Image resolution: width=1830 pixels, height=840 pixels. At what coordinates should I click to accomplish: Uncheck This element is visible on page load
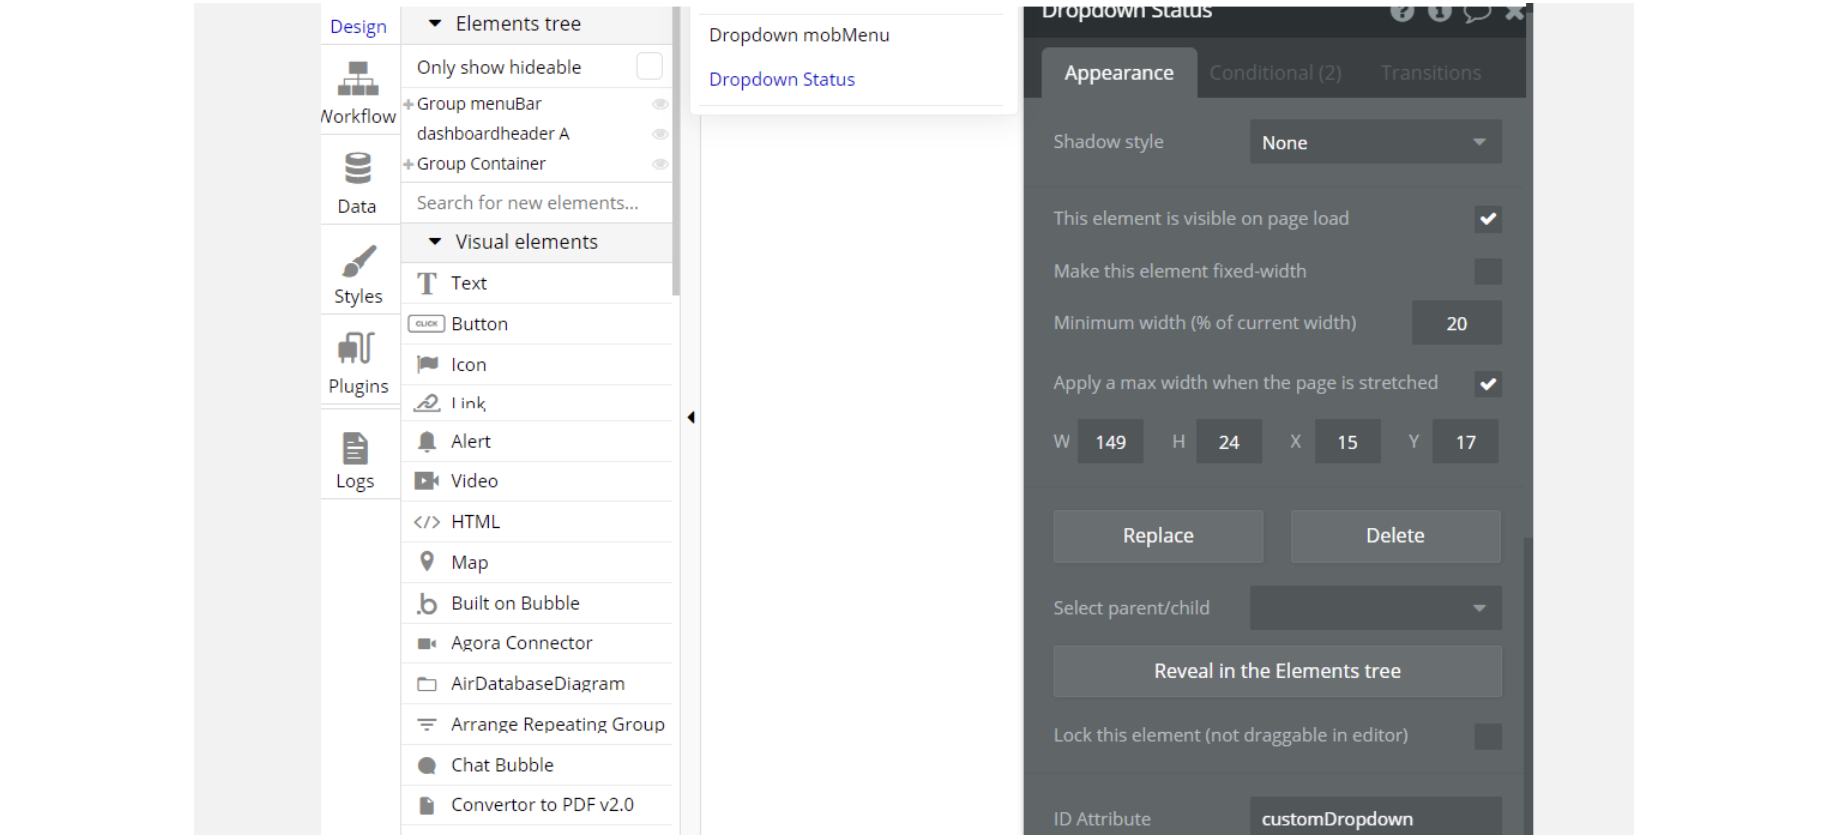point(1487,219)
